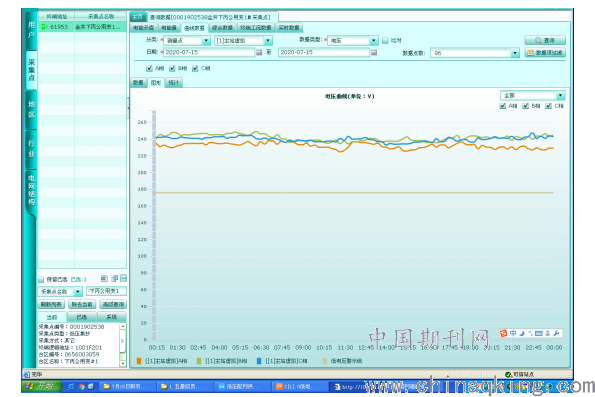This screenshot has width=595, height=397.
Task: Toggle the C相 checkbox above the chart legend
Action: pos(548,106)
